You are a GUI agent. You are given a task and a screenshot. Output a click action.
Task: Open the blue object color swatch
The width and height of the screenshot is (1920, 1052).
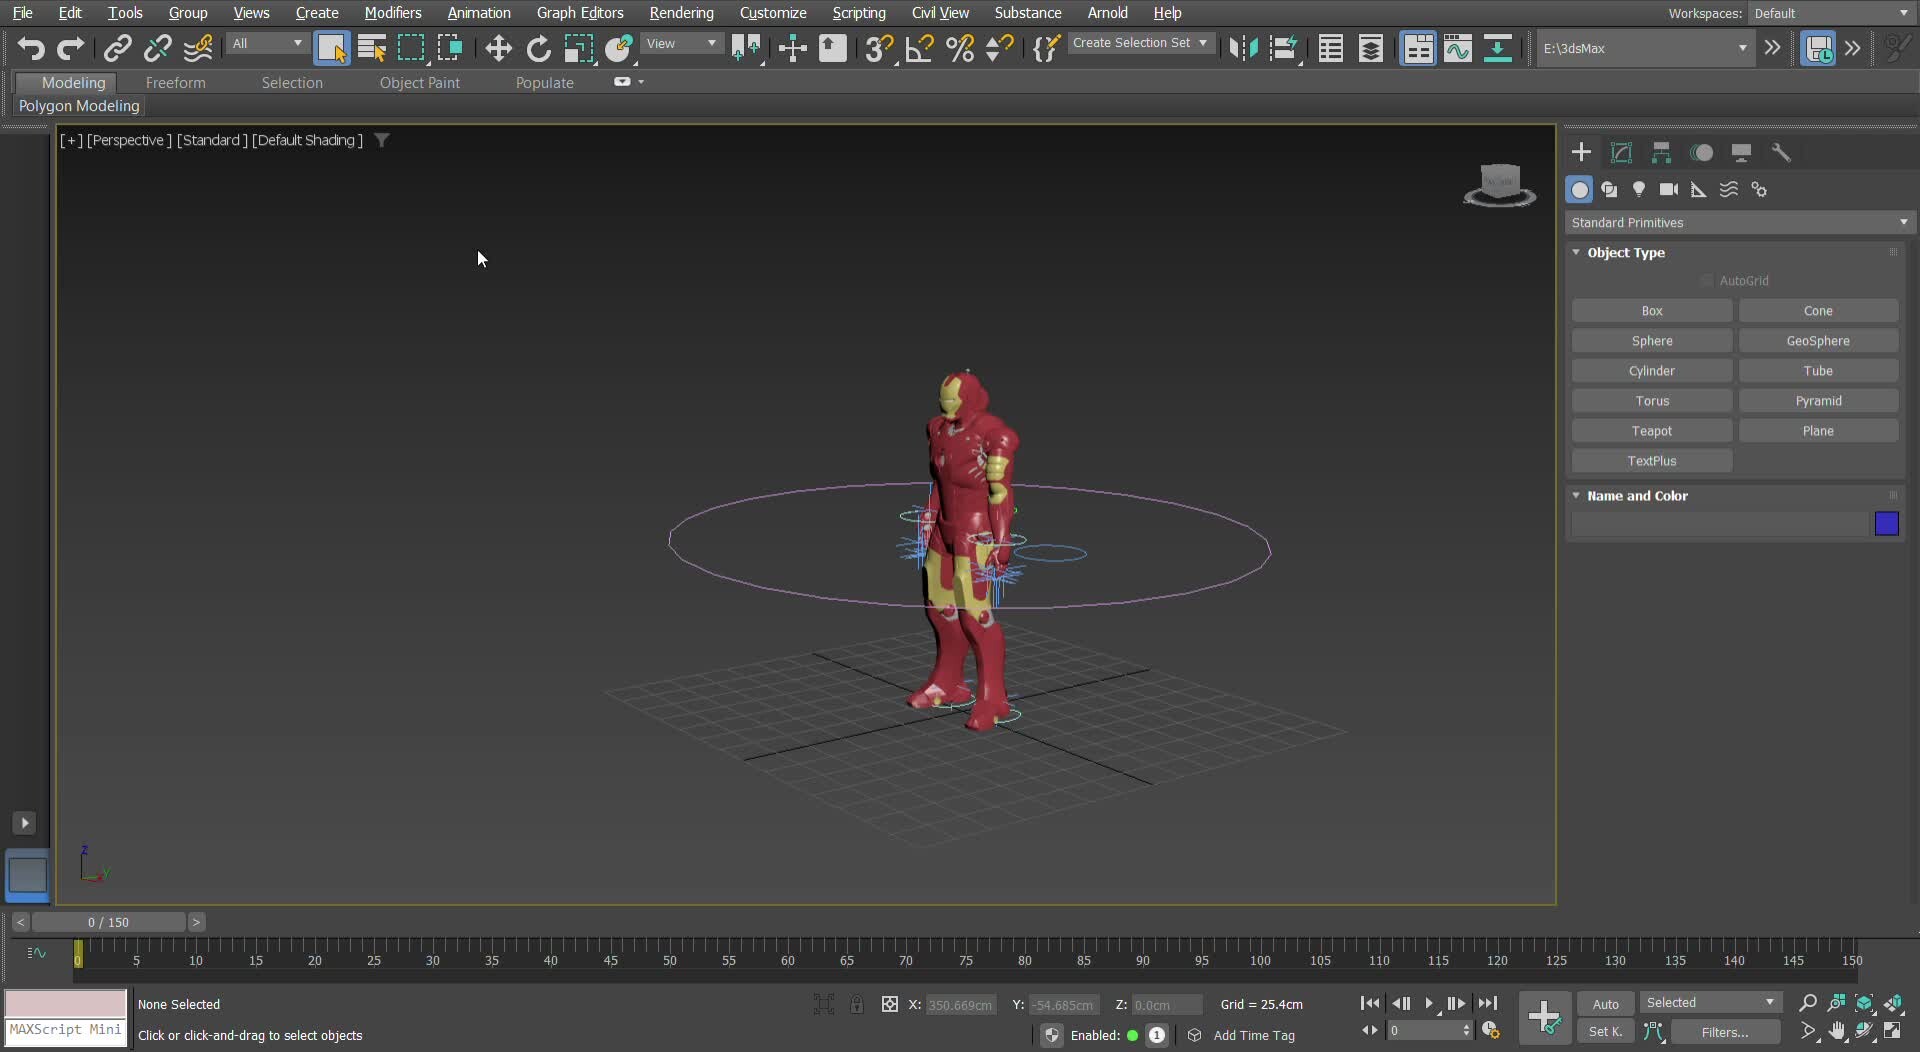pyautogui.click(x=1886, y=524)
